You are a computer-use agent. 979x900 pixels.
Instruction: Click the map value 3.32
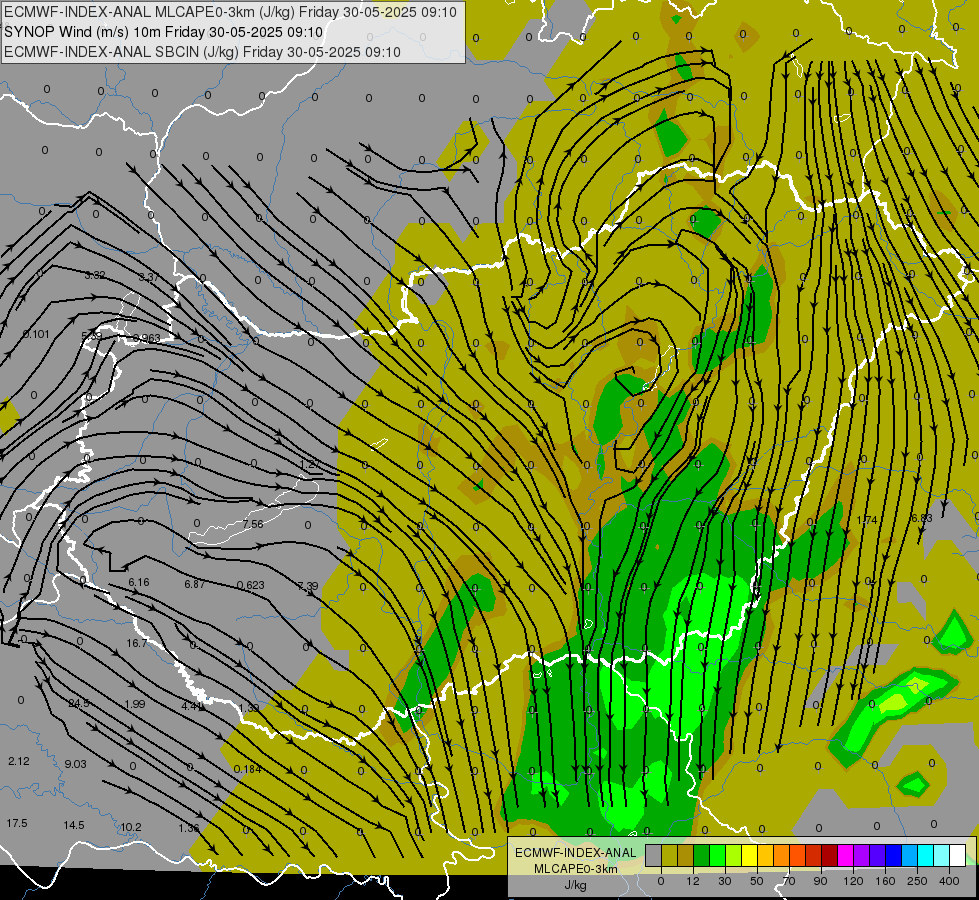[x=94, y=275]
